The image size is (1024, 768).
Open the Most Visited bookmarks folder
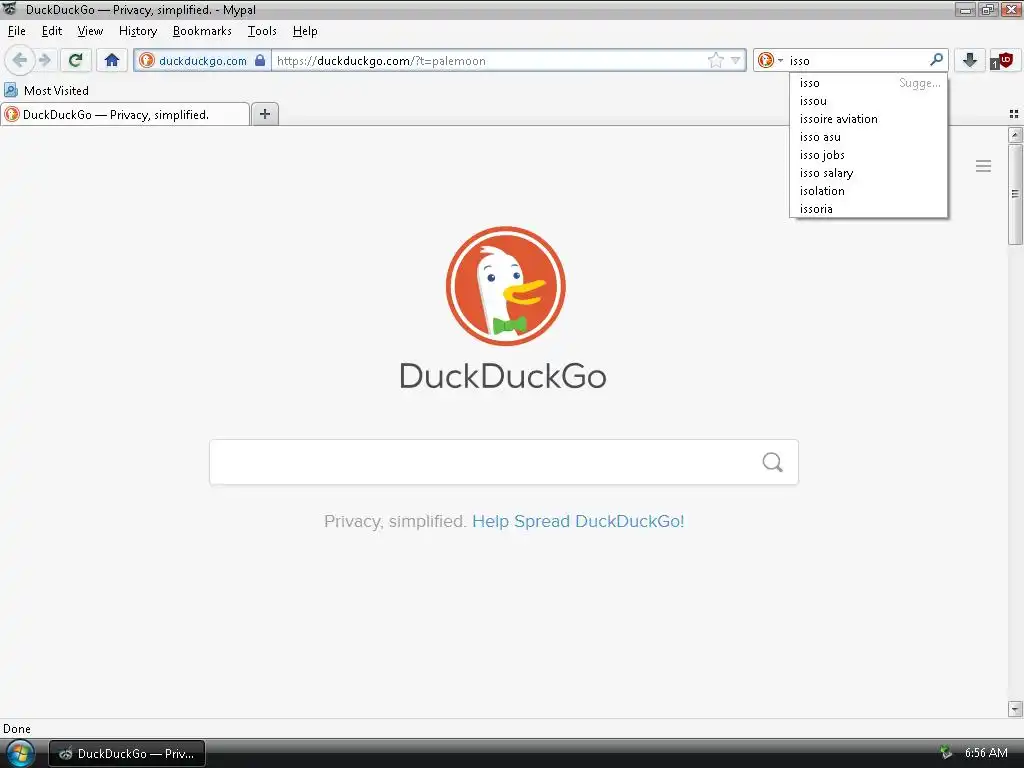click(x=46, y=90)
